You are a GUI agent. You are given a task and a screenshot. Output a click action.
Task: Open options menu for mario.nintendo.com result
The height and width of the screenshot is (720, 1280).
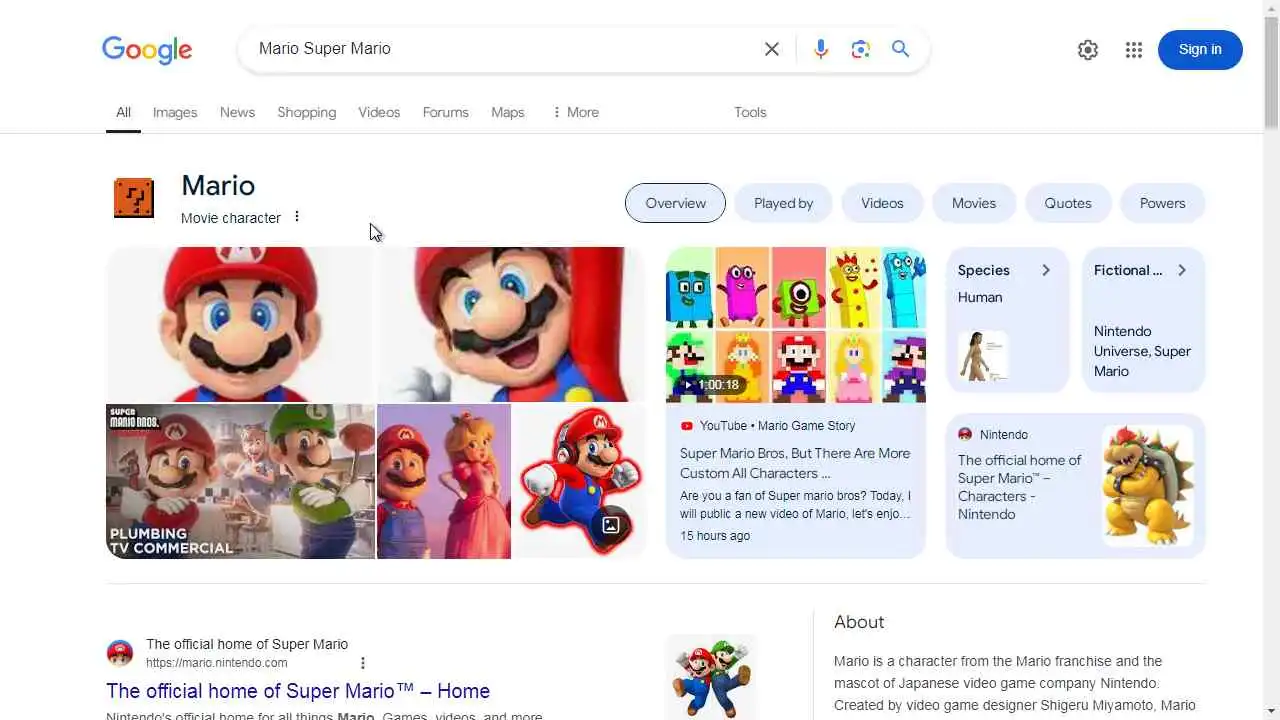pos(362,663)
